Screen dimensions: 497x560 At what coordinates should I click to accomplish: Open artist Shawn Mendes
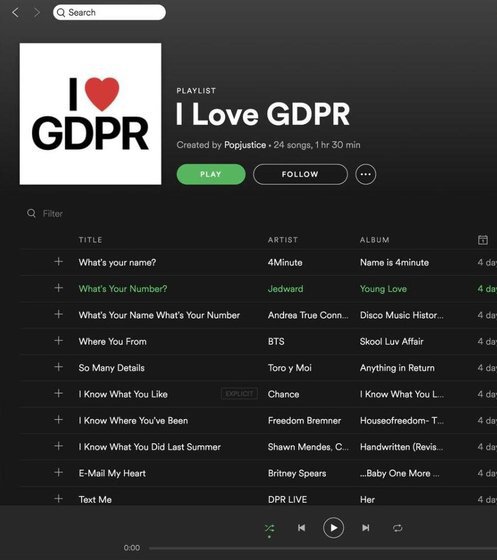[308, 447]
